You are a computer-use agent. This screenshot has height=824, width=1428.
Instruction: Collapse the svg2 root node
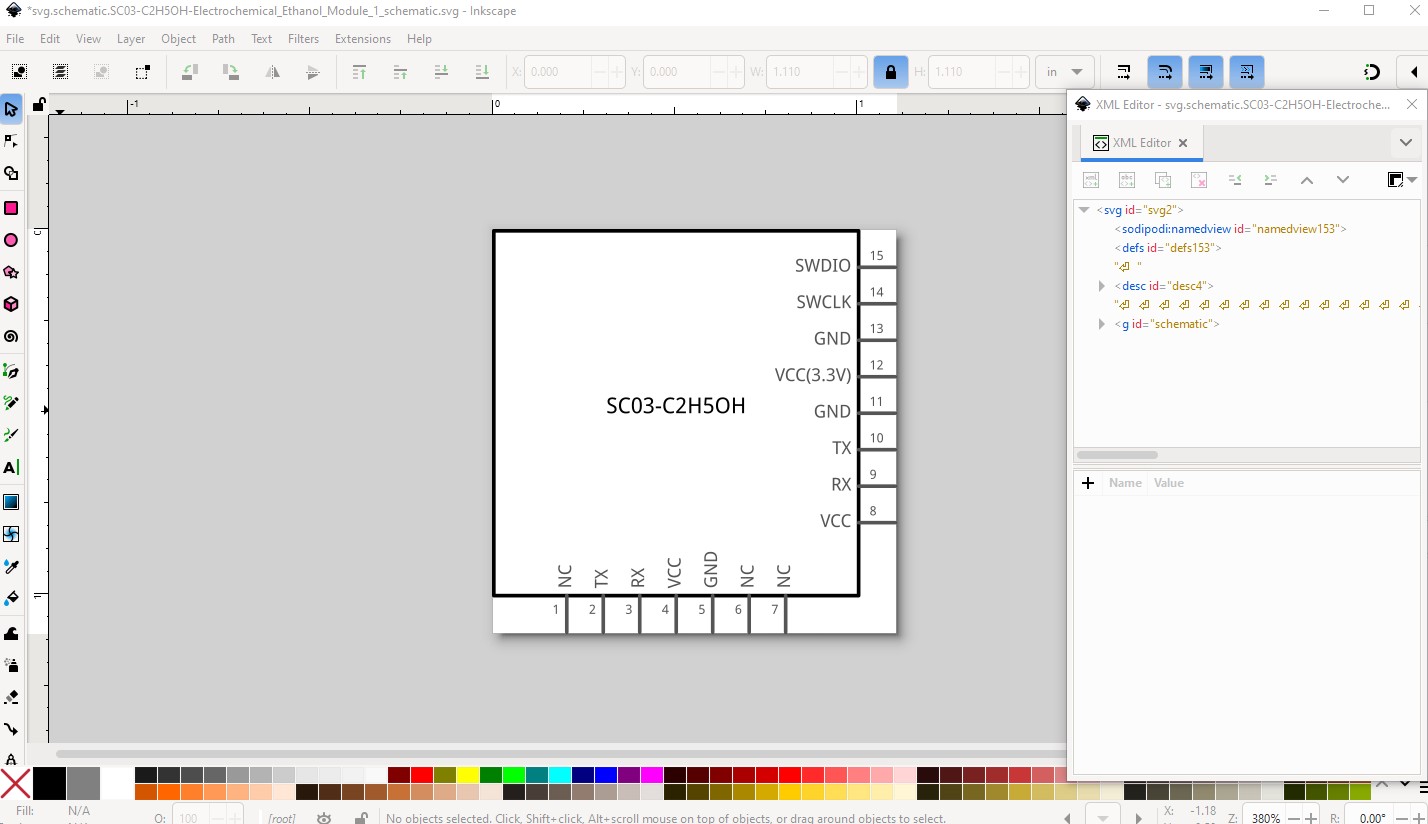coord(1084,210)
